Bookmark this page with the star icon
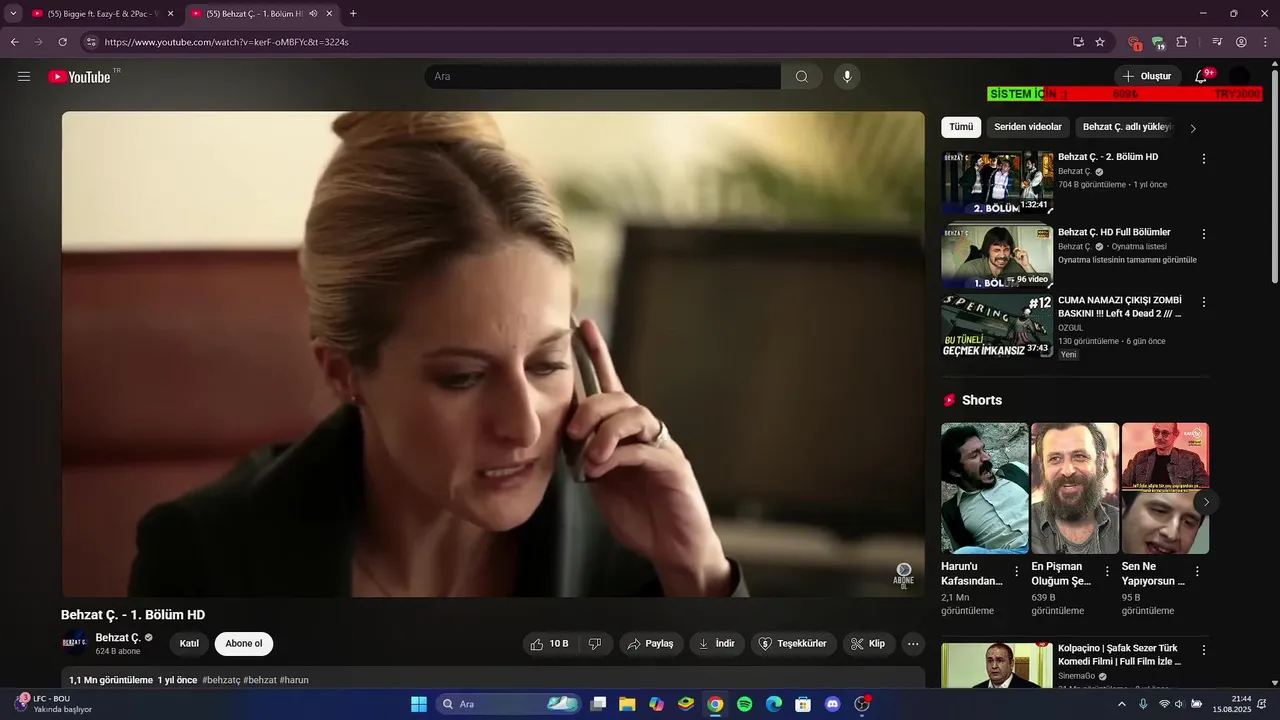 pos(1100,42)
